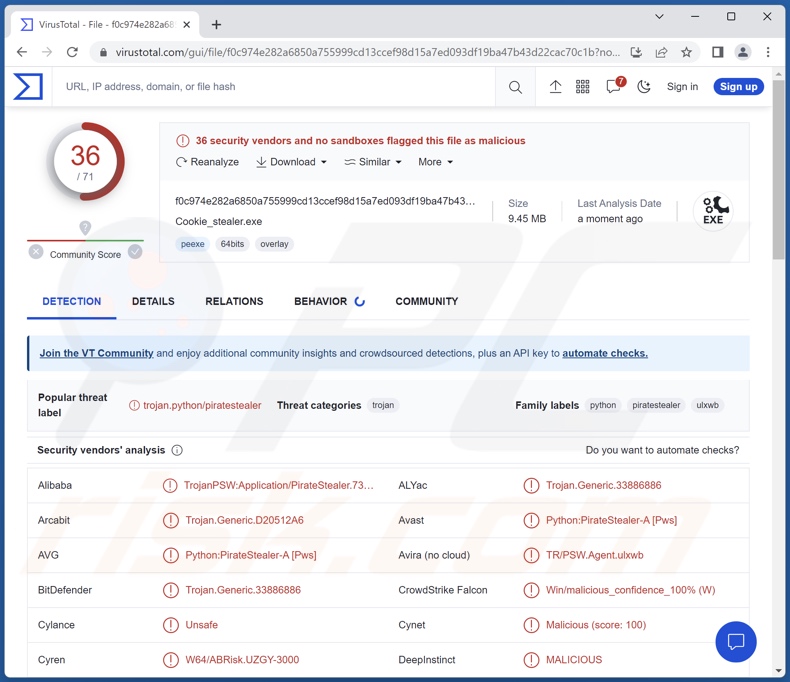Switch to the DETECTION tab

72,301
